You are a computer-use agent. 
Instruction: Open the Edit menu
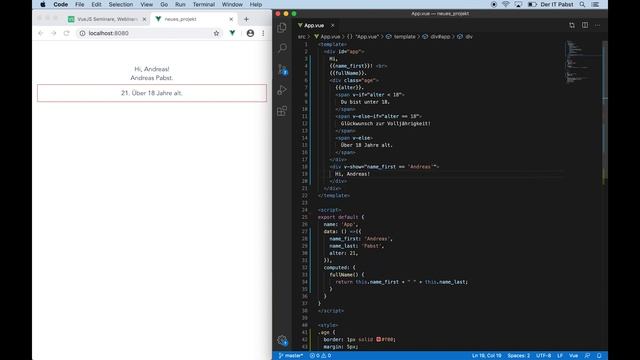96,4
